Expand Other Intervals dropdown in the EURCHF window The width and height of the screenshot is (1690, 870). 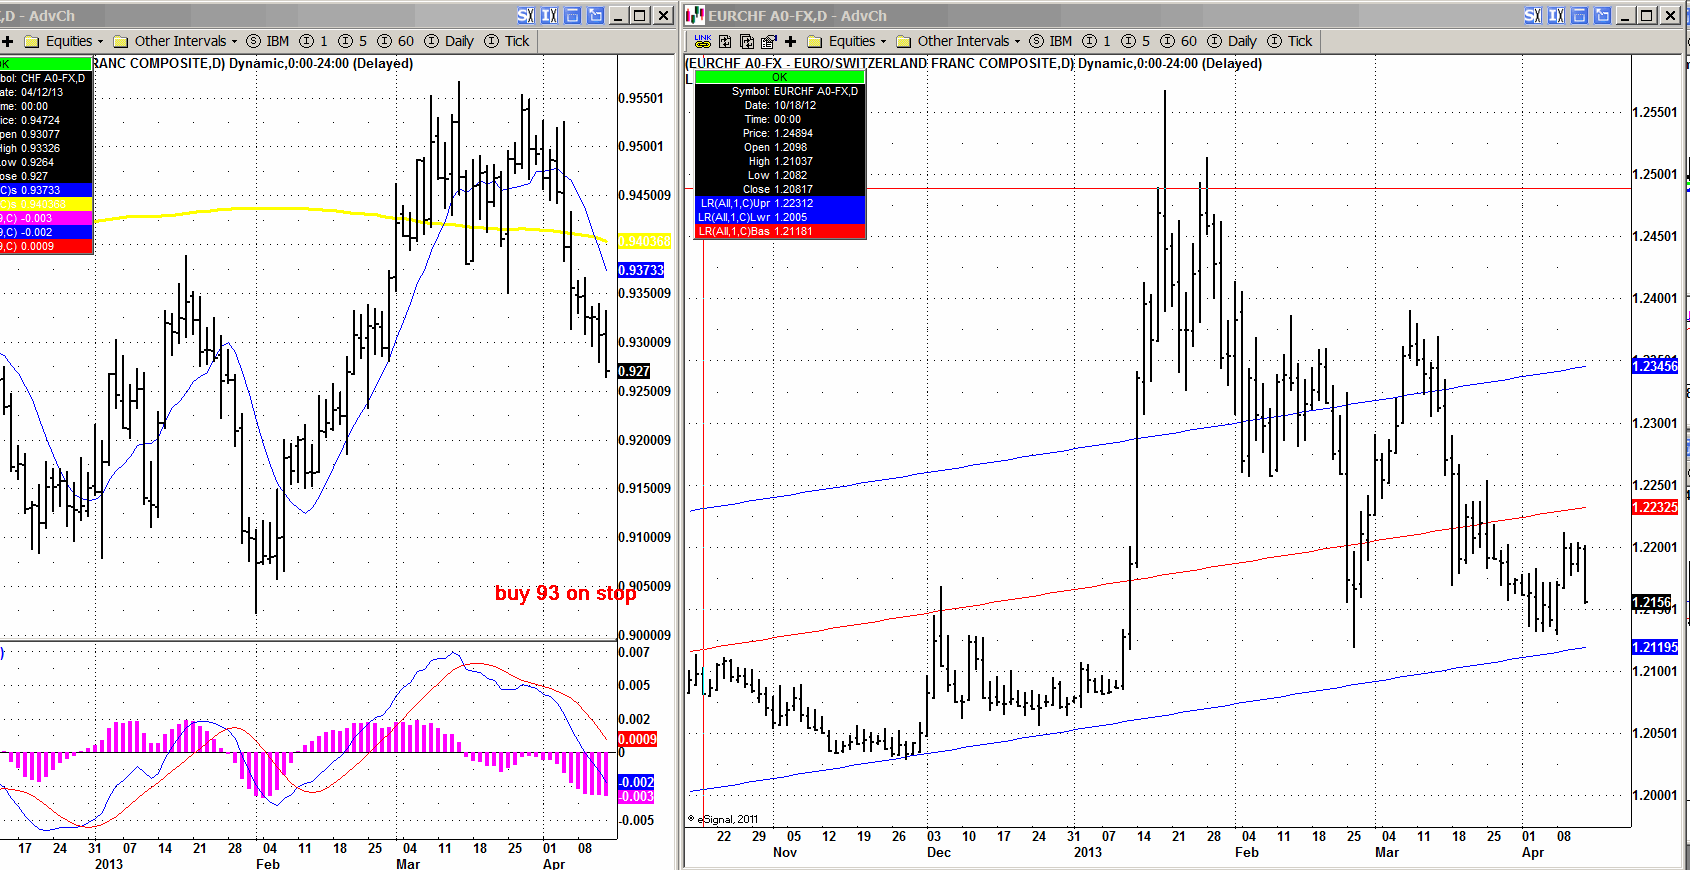coord(962,41)
